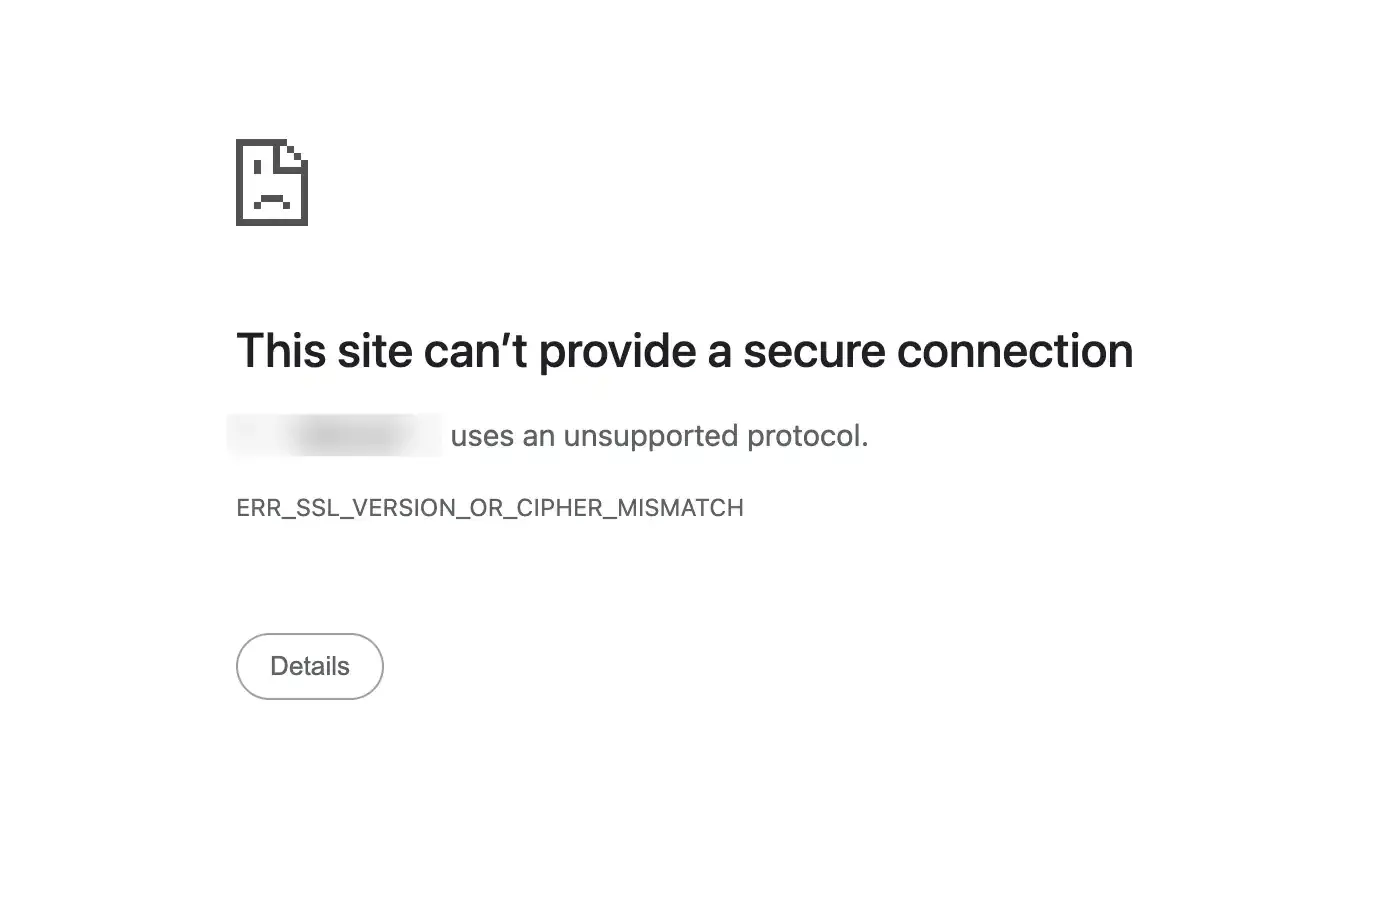The image size is (1374, 914).
Task: Select the ERR_SSL_VERSION_OR_CIPHER_MISMATCH error code
Action: (489, 507)
